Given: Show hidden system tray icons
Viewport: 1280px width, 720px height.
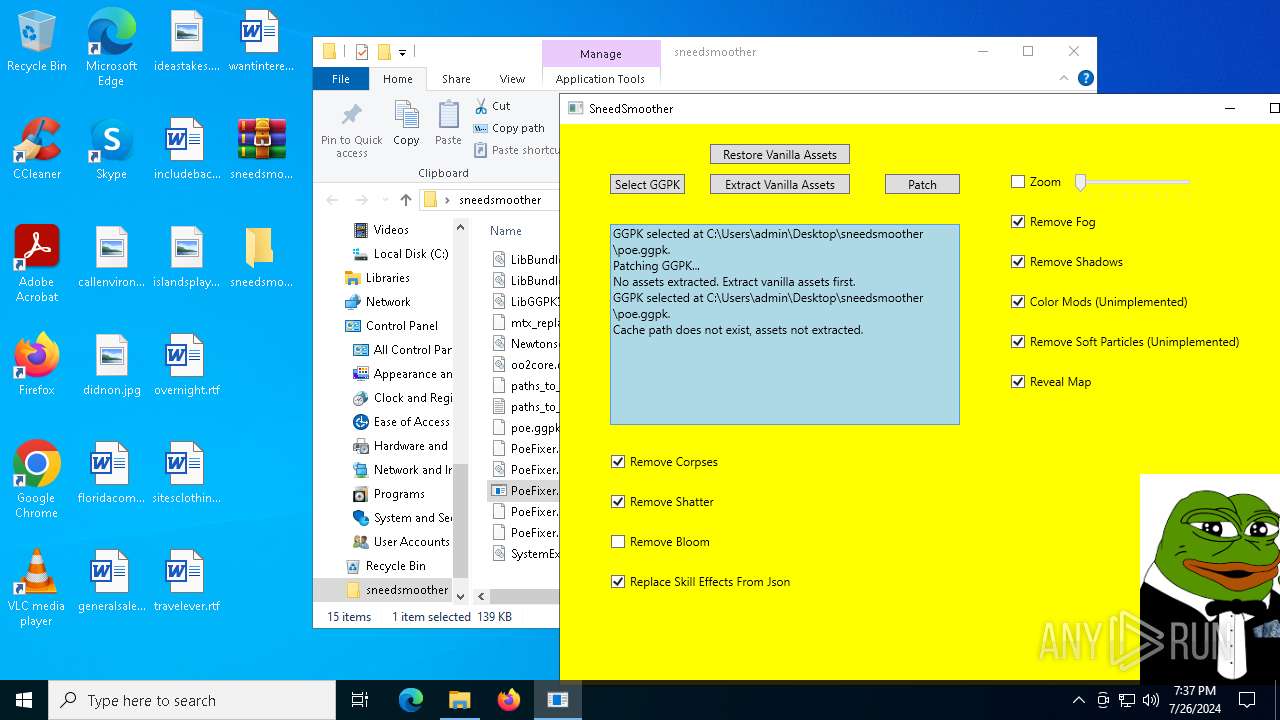Looking at the screenshot, I should tap(1078, 700).
